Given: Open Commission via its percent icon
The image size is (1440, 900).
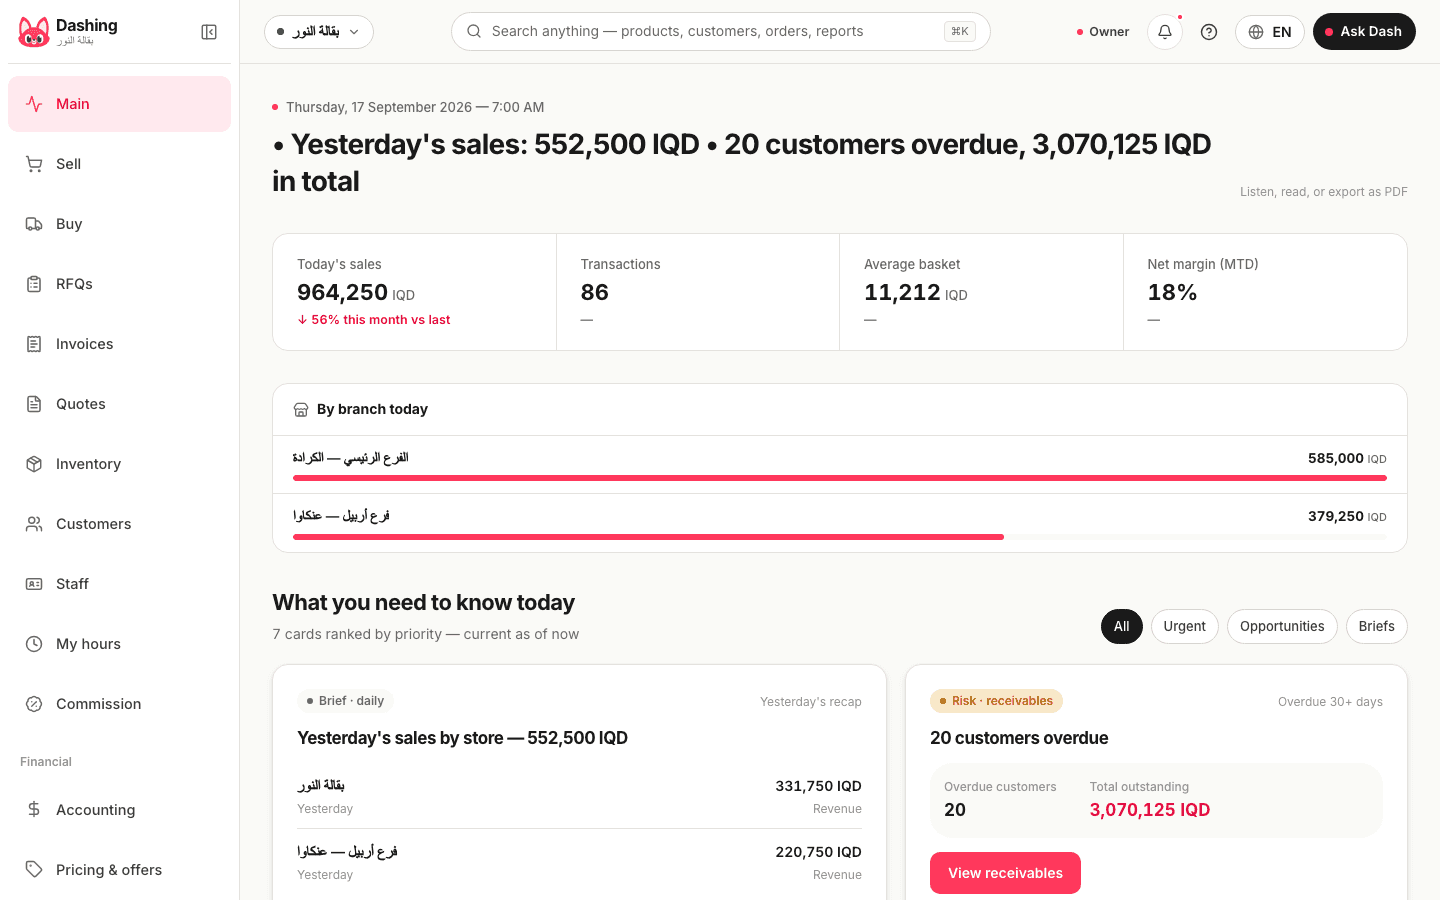Looking at the screenshot, I should (34, 704).
